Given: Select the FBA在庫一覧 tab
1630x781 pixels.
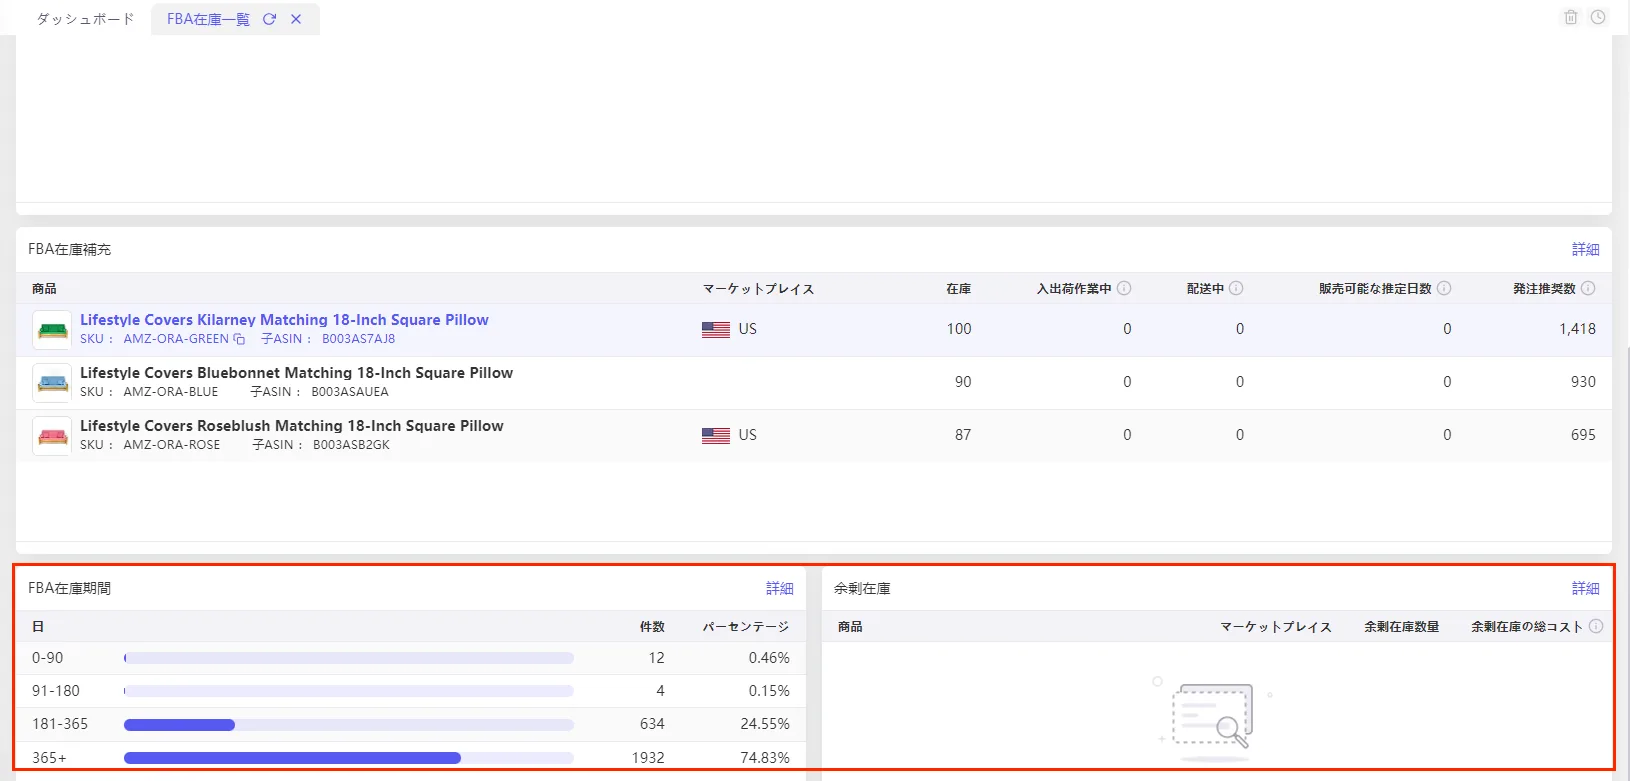Looking at the screenshot, I should (208, 19).
